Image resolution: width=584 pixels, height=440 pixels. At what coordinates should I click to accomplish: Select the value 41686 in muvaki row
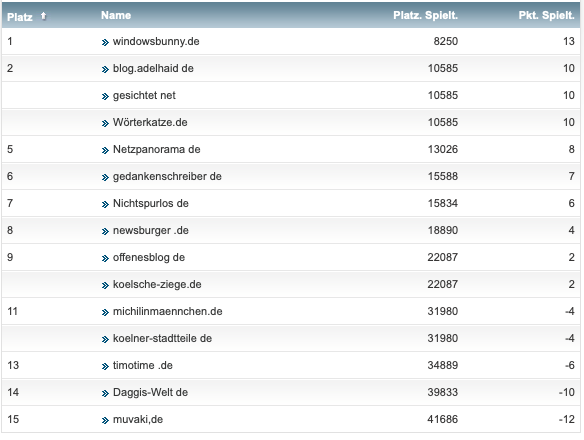point(442,420)
